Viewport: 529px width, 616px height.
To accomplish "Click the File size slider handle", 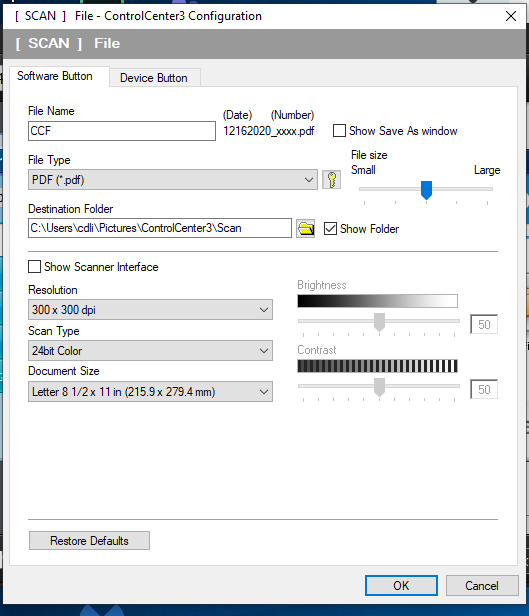I will (x=426, y=190).
